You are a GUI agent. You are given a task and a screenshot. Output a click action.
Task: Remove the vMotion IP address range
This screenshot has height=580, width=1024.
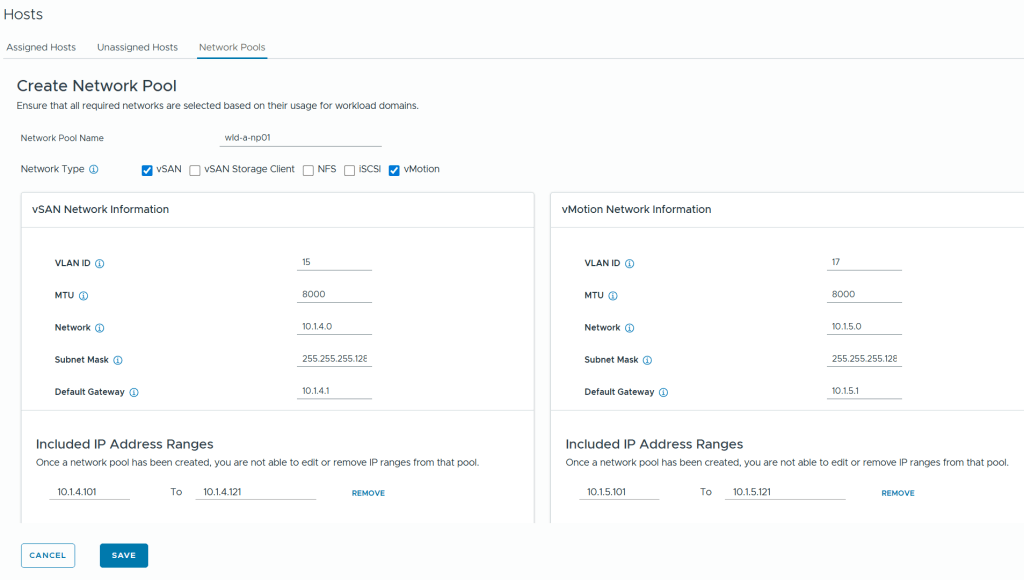(897, 493)
